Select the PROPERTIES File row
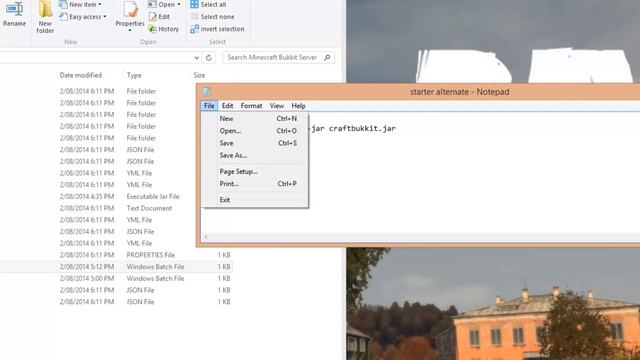Image resolution: width=640 pixels, height=360 pixels. coord(116,255)
